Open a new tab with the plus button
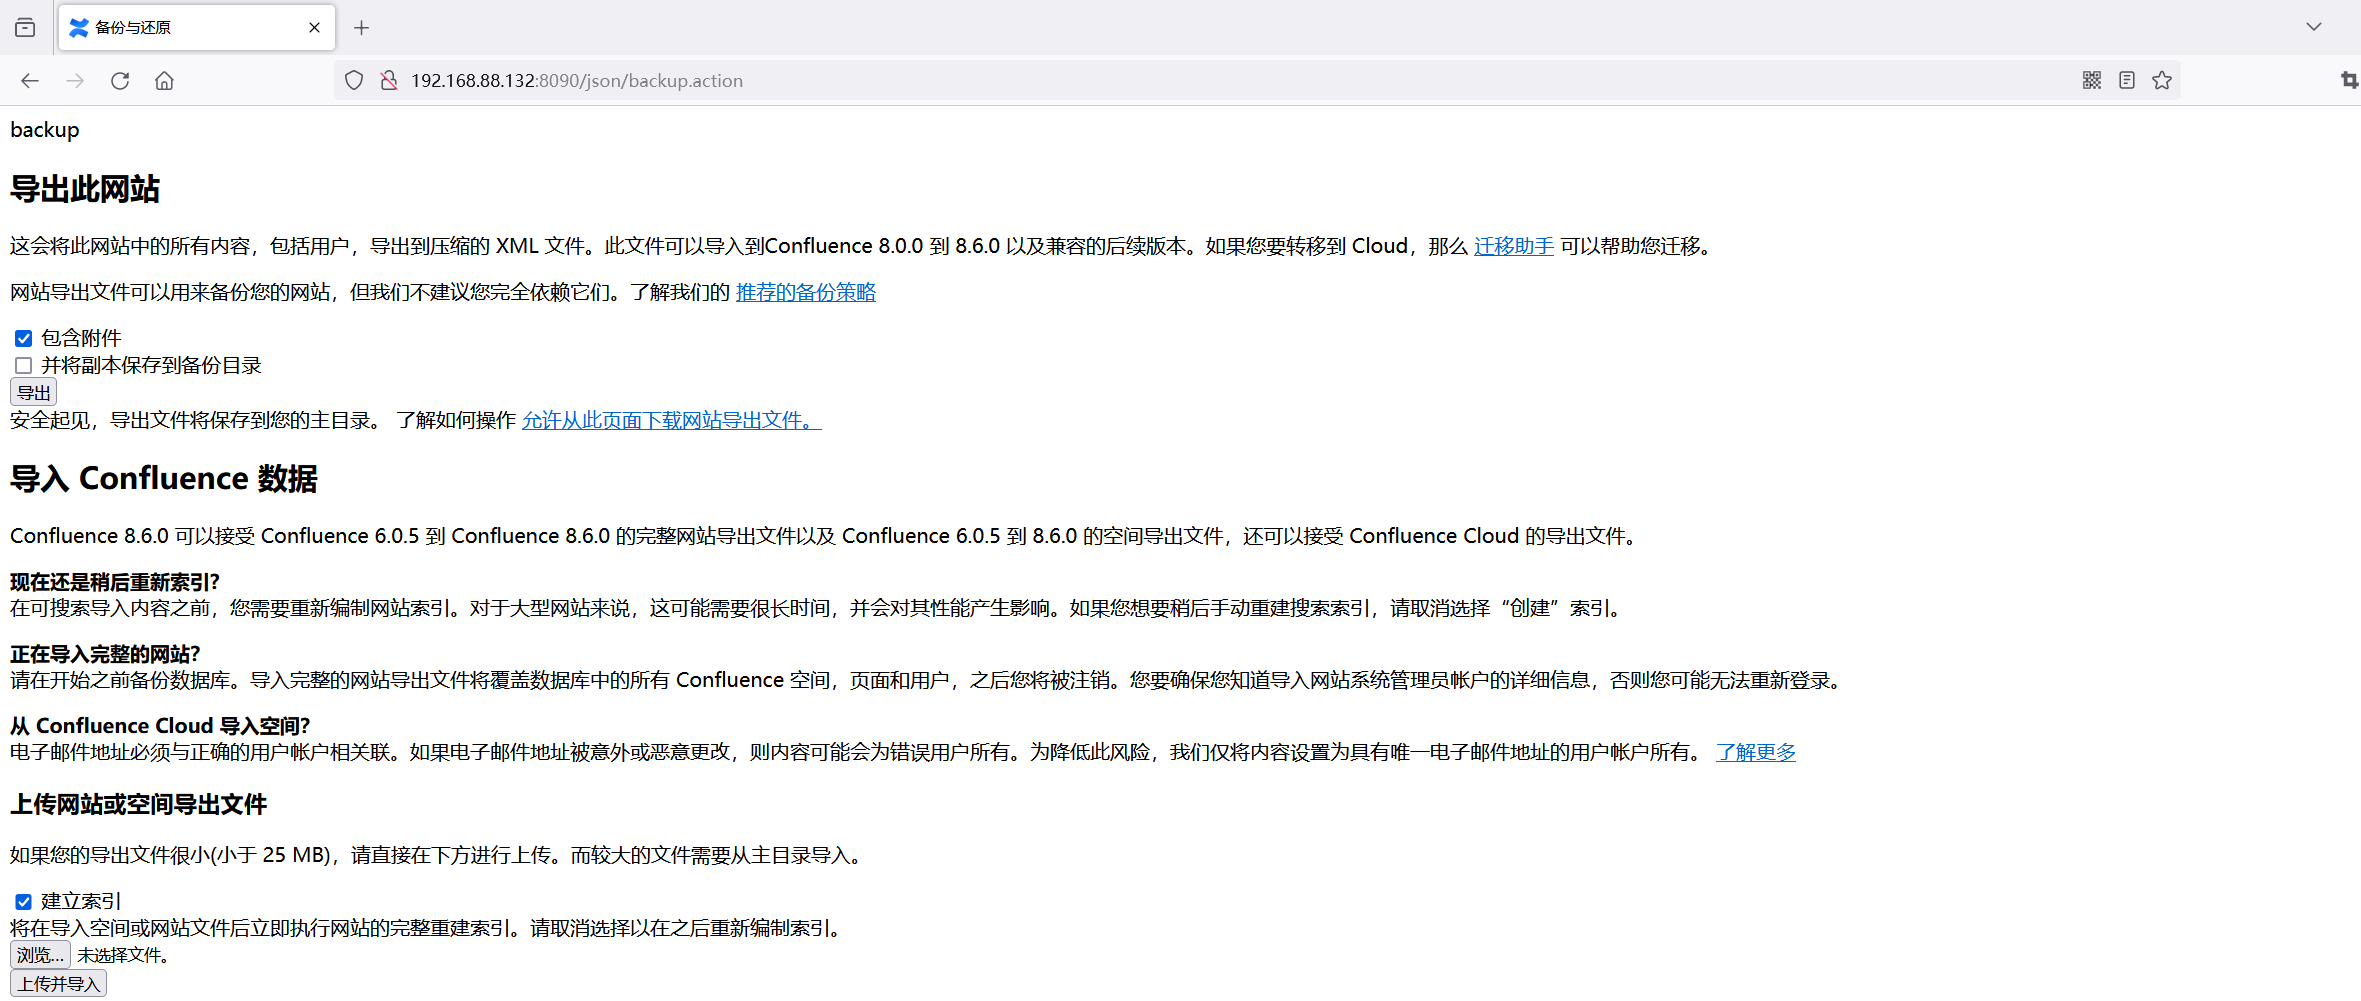Viewport: 2361px width, 1001px height. pos(362,28)
